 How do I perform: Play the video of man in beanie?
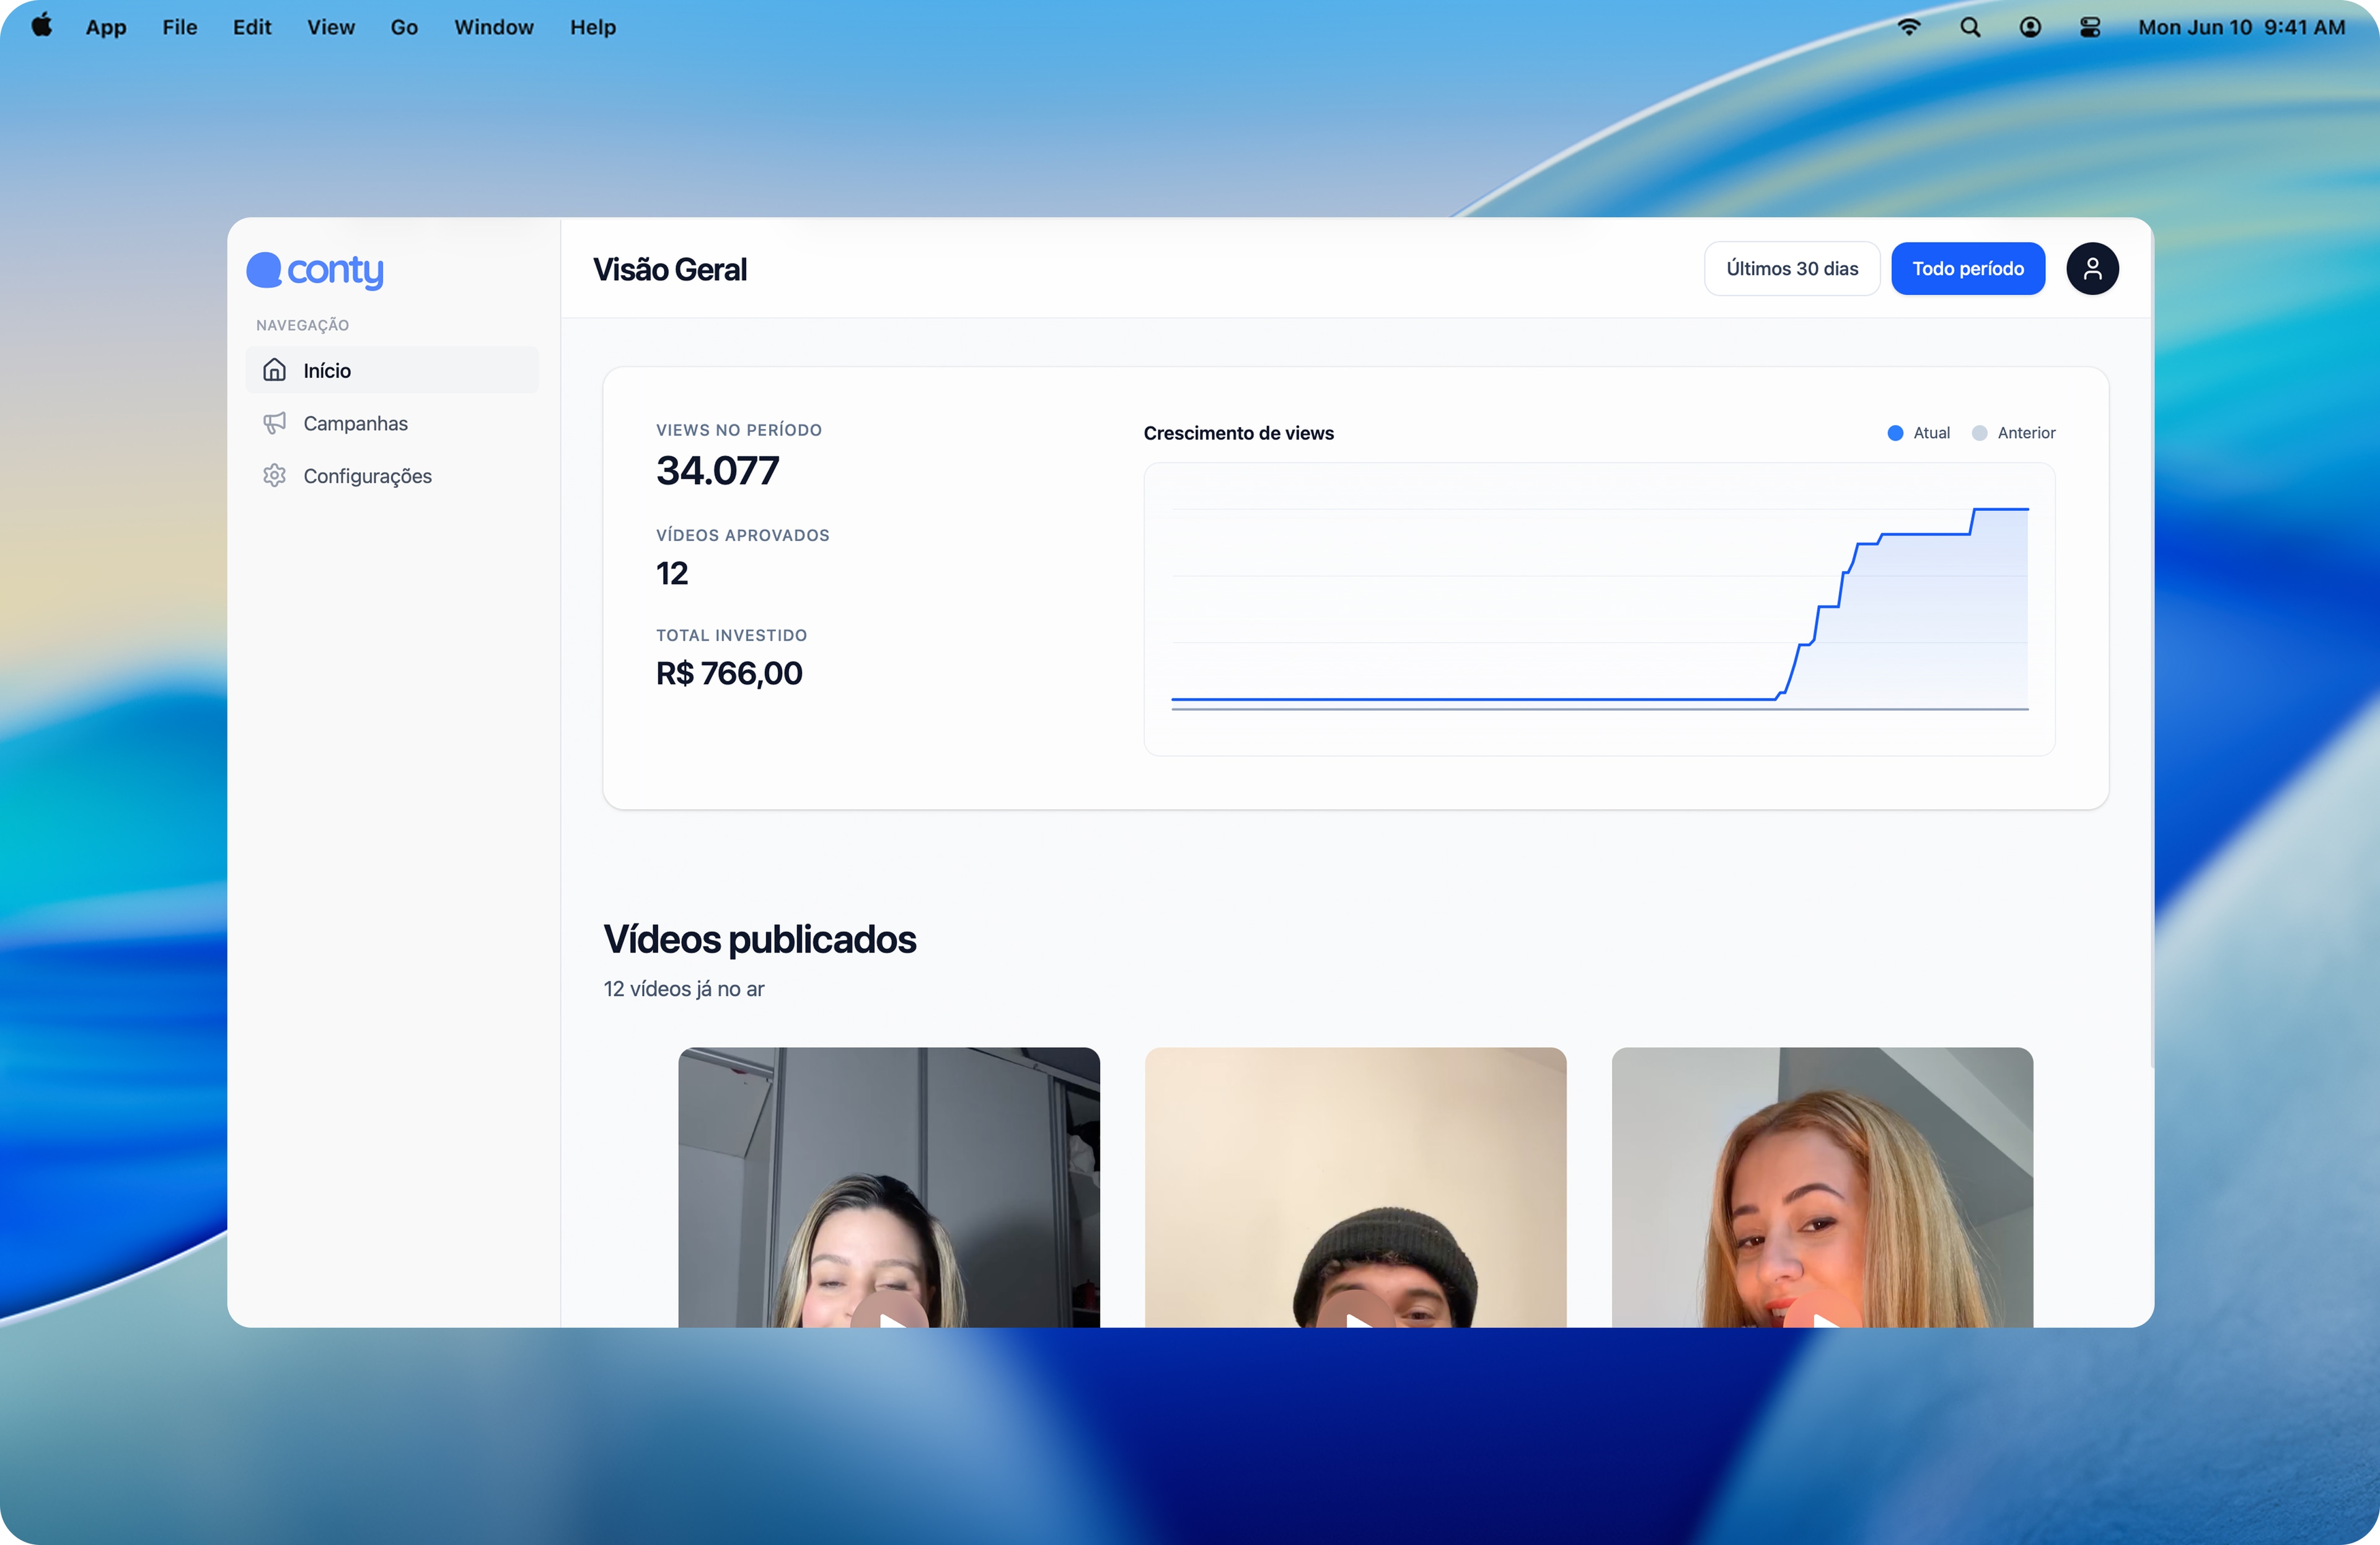1356,1315
